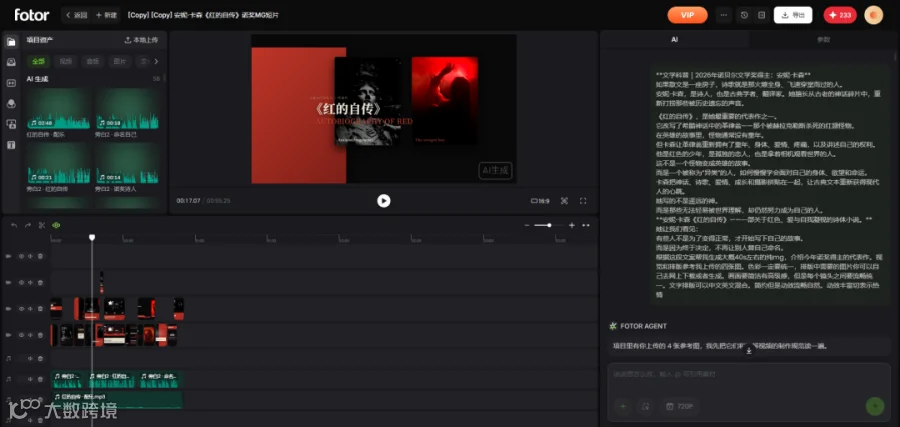900x427 pixels.
Task: Click the square icon next to history
Action: [762, 15]
